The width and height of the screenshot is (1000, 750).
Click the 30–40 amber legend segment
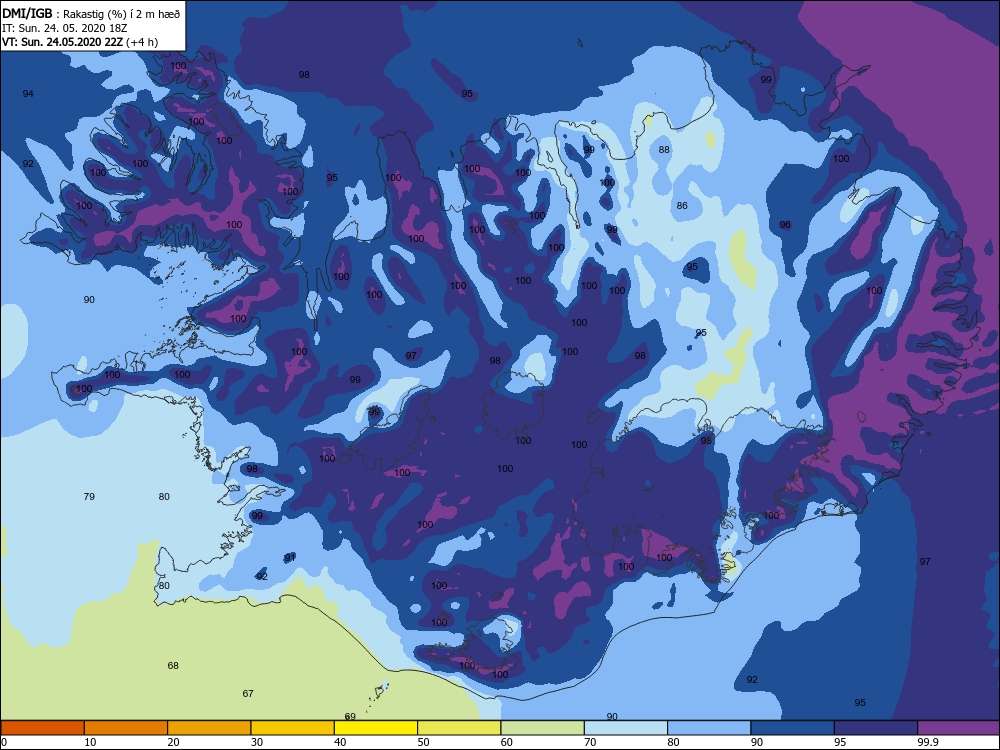(292, 728)
